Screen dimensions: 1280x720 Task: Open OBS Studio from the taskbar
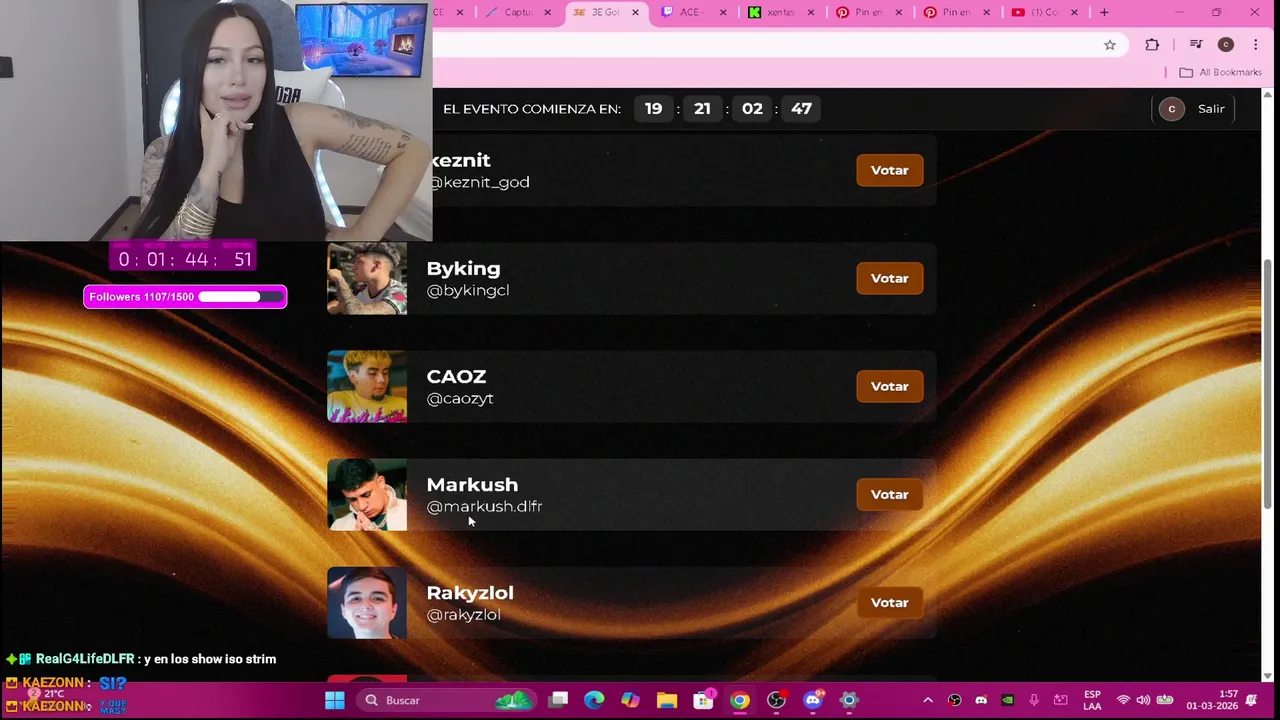click(x=776, y=700)
